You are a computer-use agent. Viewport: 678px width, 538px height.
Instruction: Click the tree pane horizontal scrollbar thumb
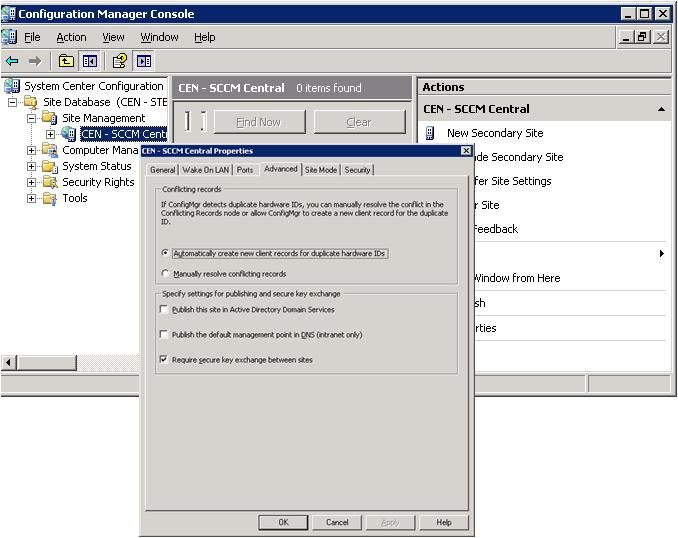[47, 362]
